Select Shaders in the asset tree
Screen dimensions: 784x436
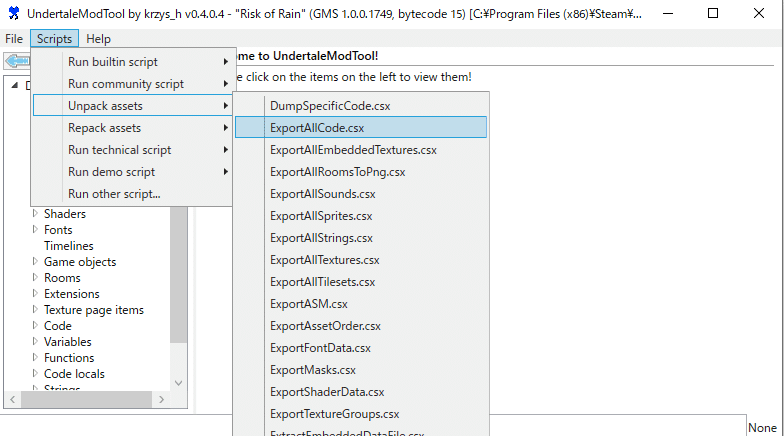point(65,214)
